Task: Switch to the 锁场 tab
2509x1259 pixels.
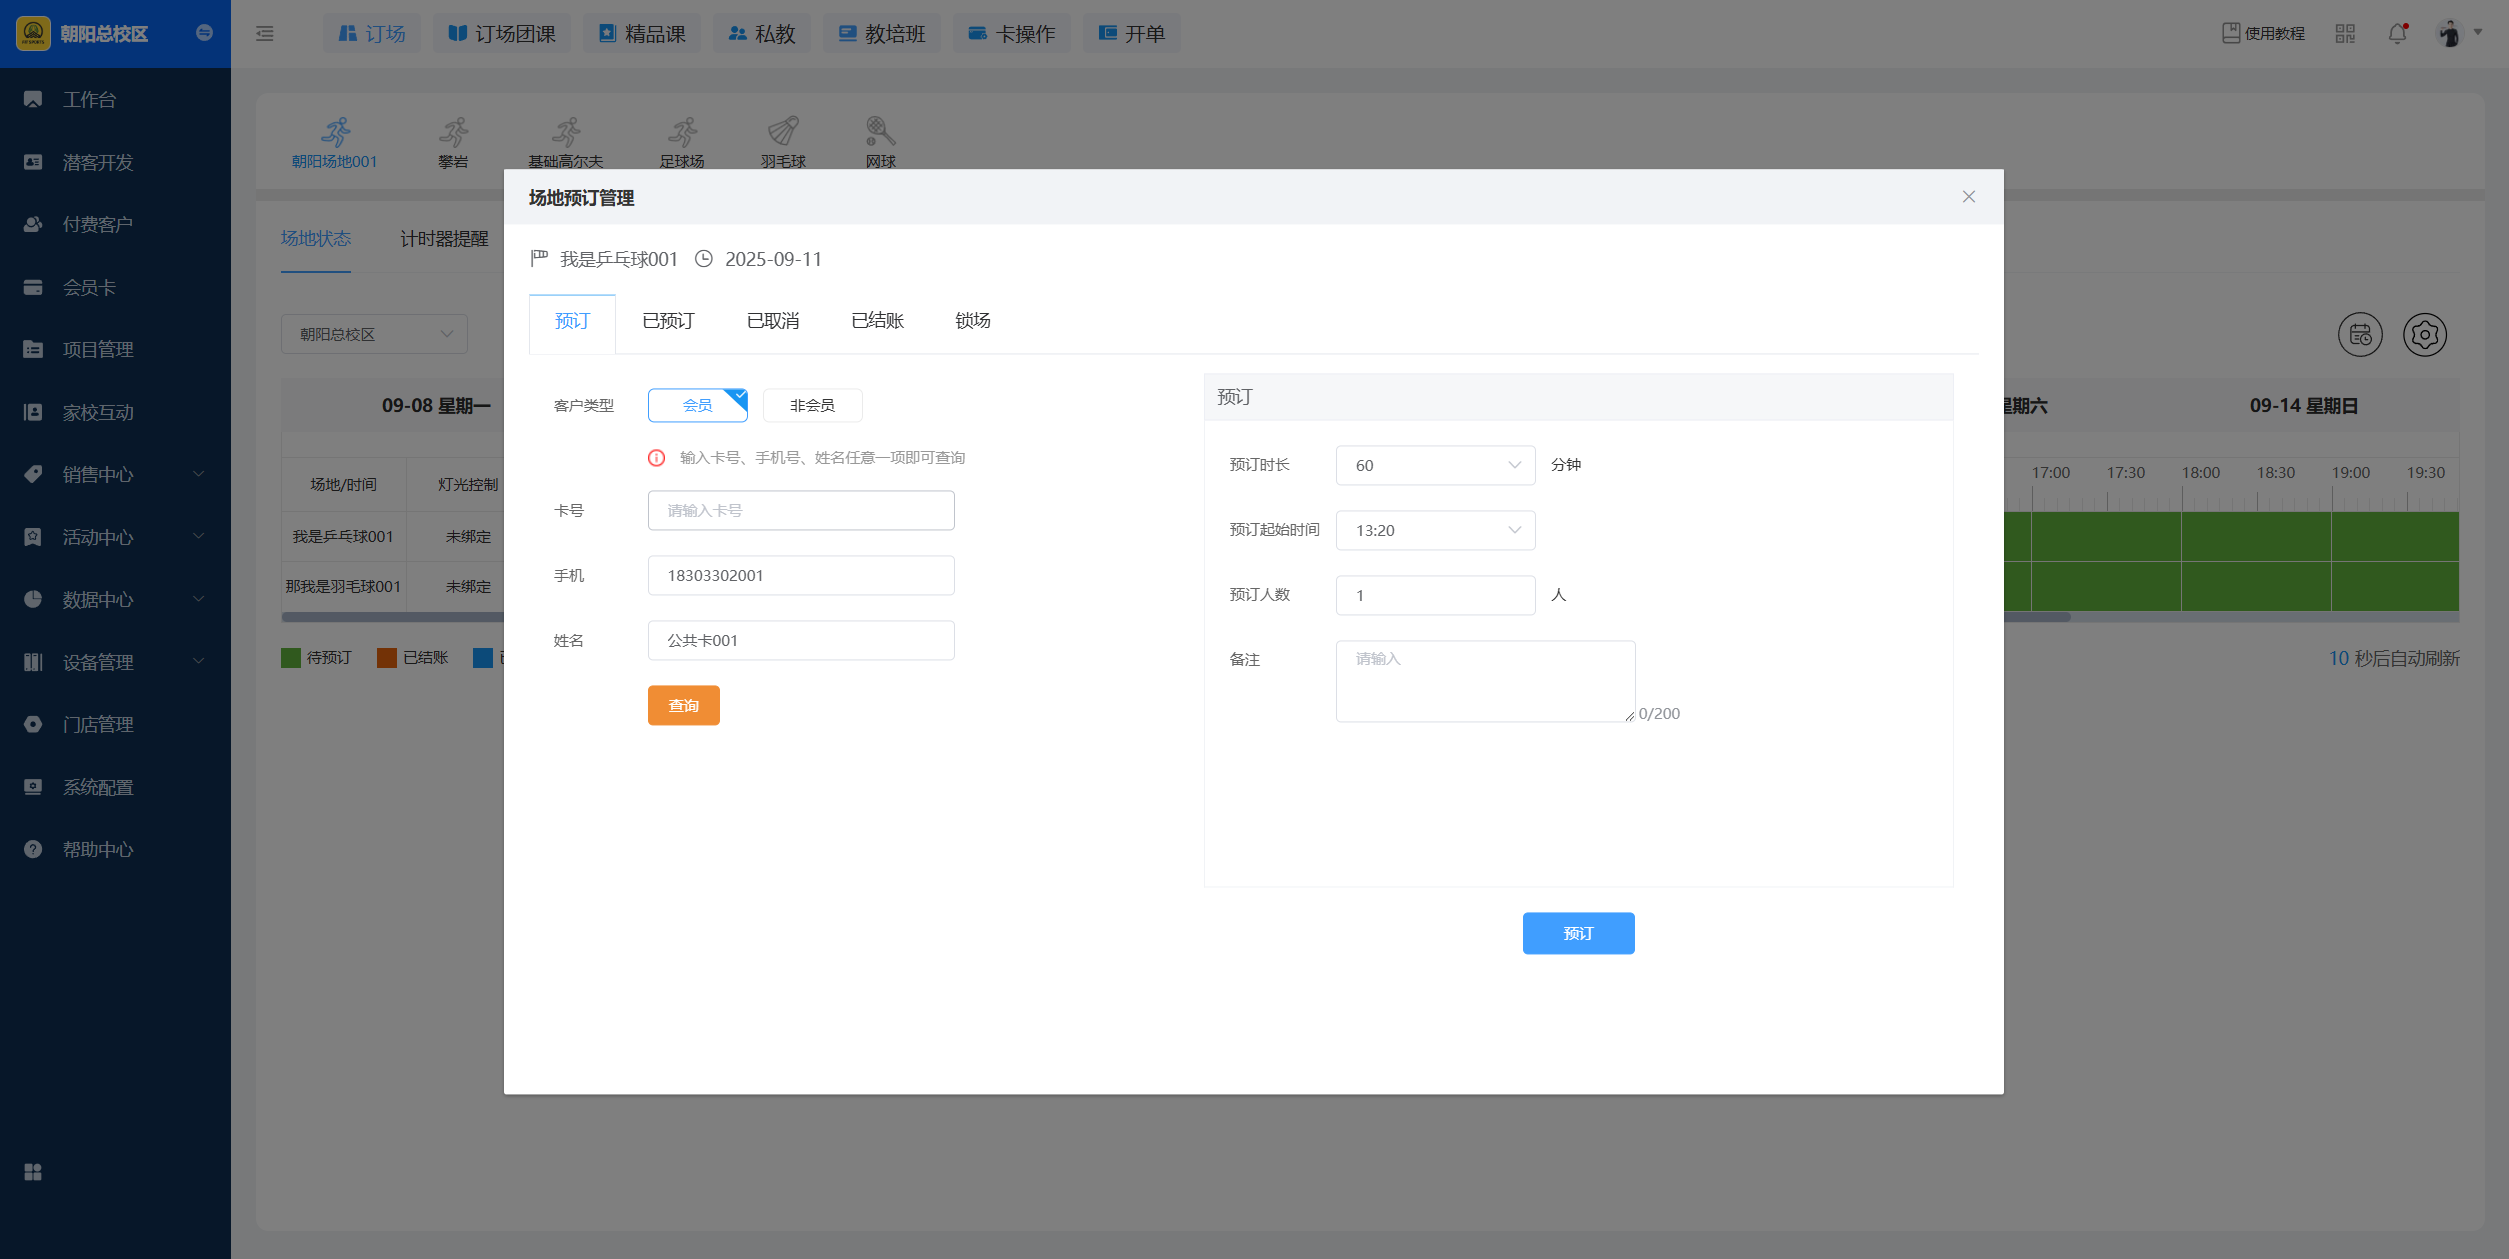Action: point(972,321)
